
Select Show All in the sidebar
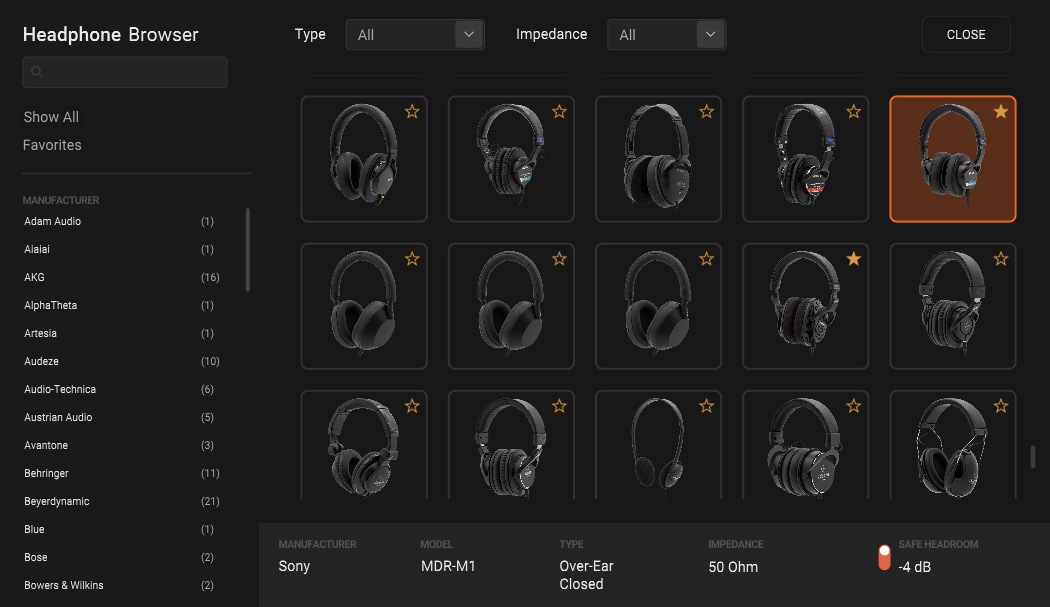coord(51,117)
